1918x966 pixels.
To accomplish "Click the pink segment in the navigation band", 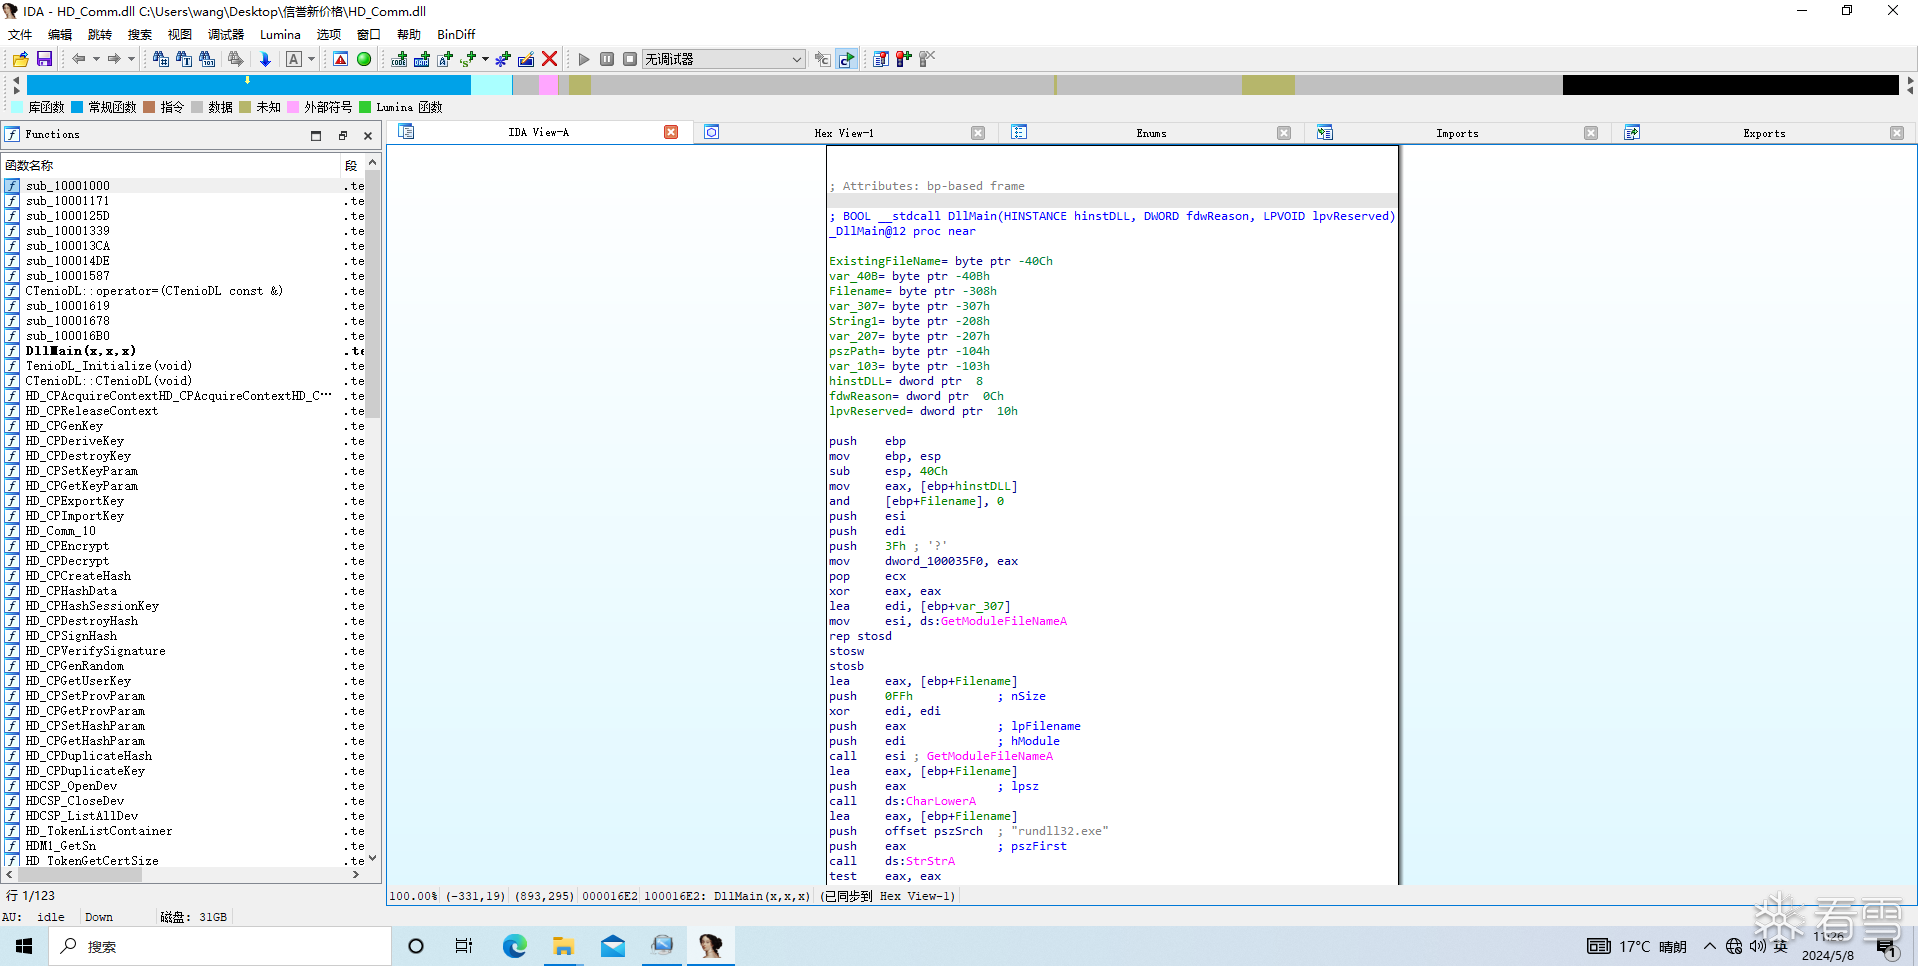I will (548, 86).
